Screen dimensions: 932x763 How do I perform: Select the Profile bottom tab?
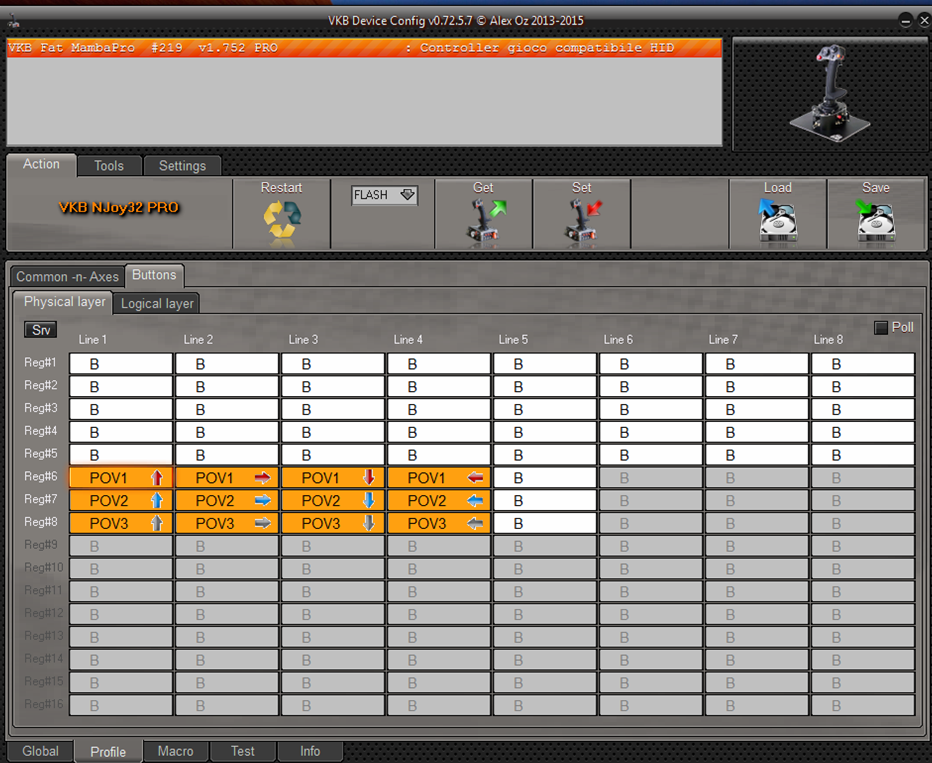click(x=108, y=752)
